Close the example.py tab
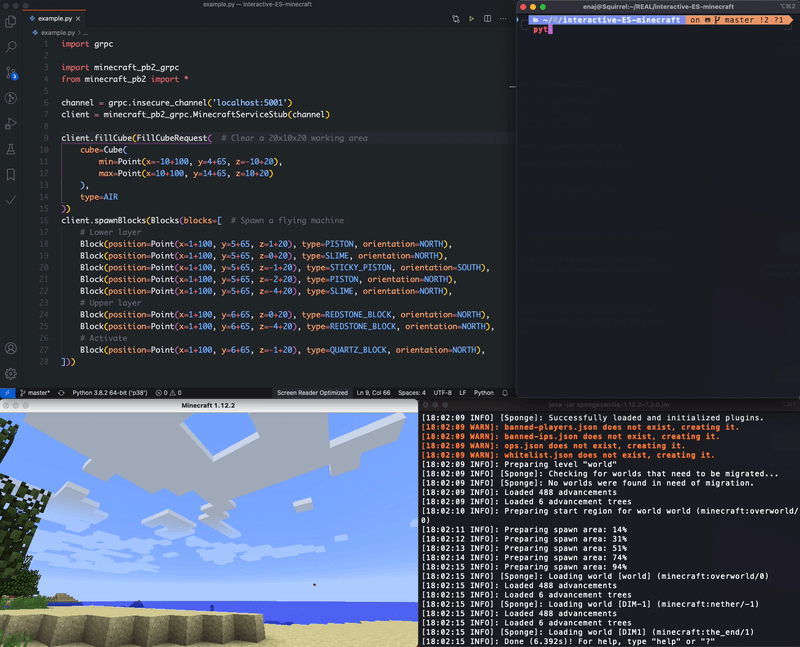Viewport: 800px width, 647px height. (x=78, y=19)
